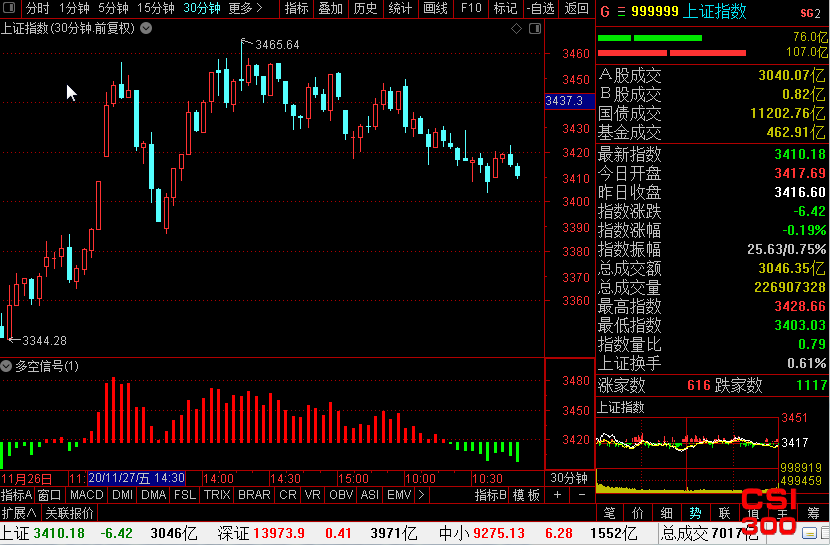The height and width of the screenshot is (545, 830).
Task: Click 返回 to go back
Action: pyautogui.click(x=576, y=8)
